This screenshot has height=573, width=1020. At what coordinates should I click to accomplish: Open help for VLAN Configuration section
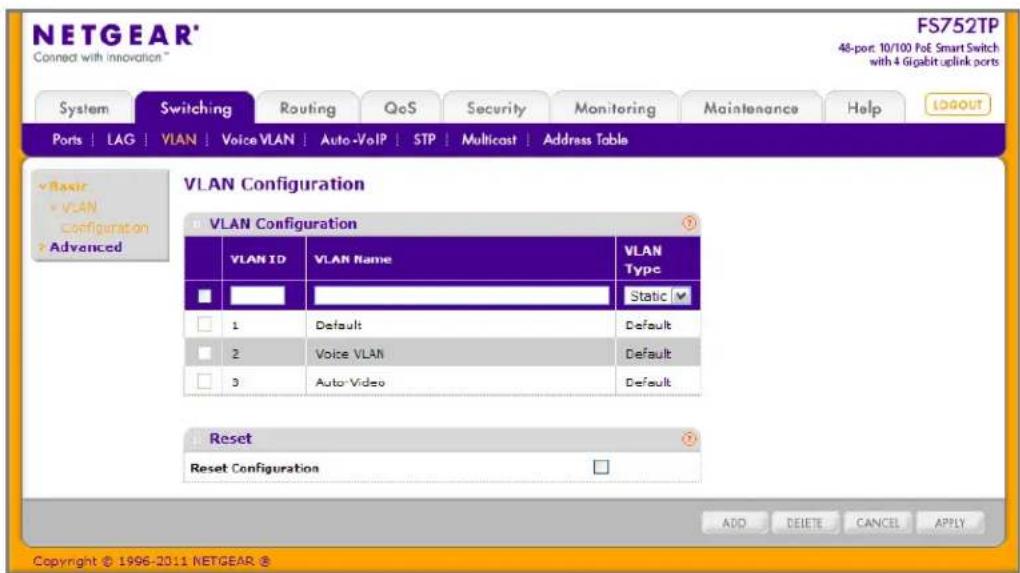pyautogui.click(x=688, y=224)
